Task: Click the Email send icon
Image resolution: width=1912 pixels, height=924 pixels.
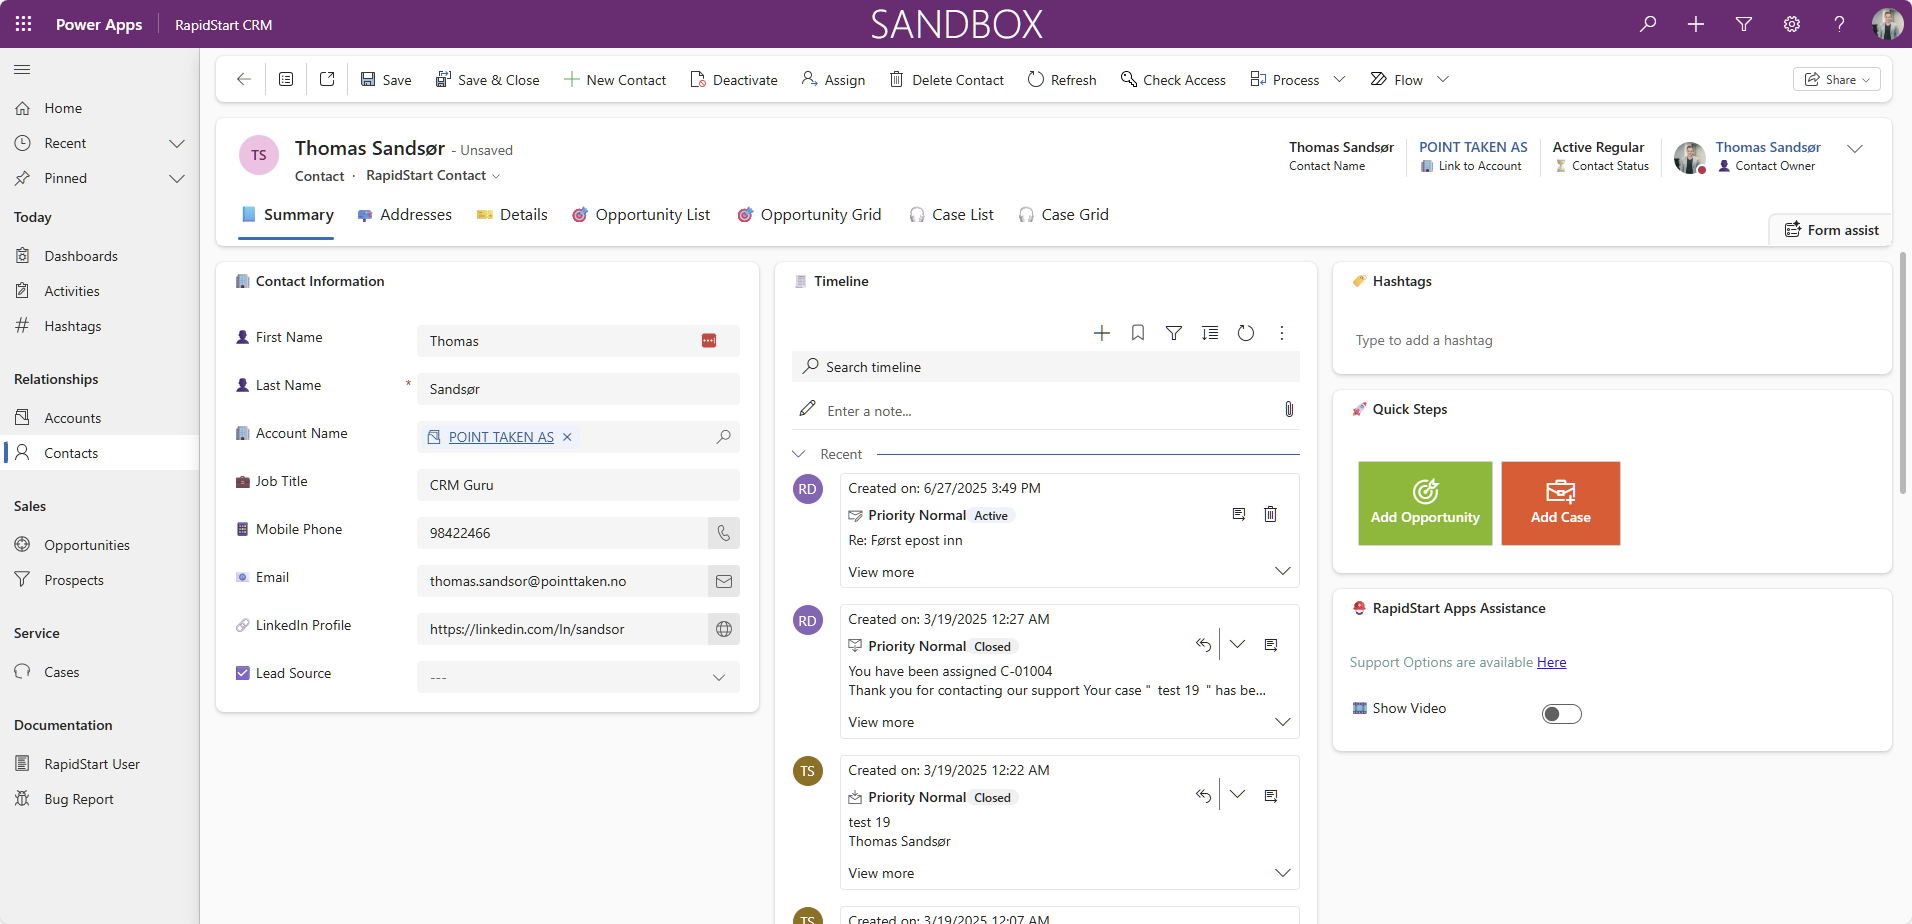Action: pos(724,581)
